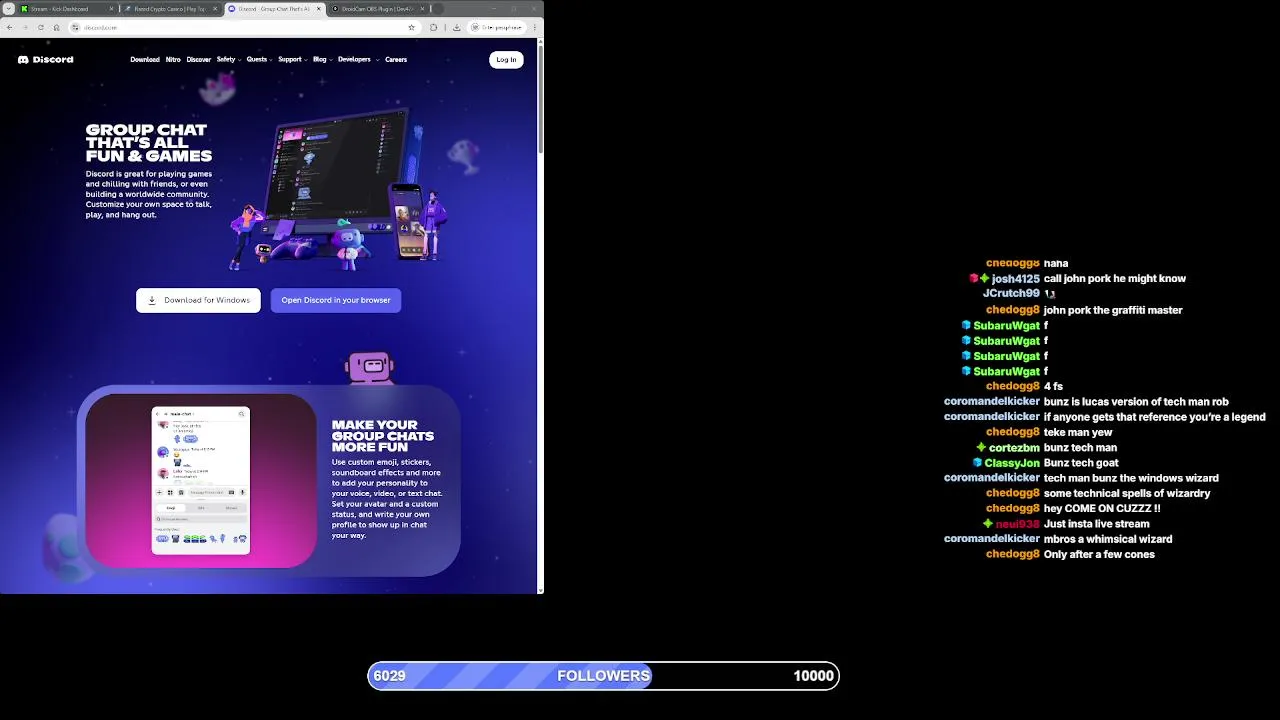Click the badge icon beside cortezbm
The image size is (1280, 720).
981,448
